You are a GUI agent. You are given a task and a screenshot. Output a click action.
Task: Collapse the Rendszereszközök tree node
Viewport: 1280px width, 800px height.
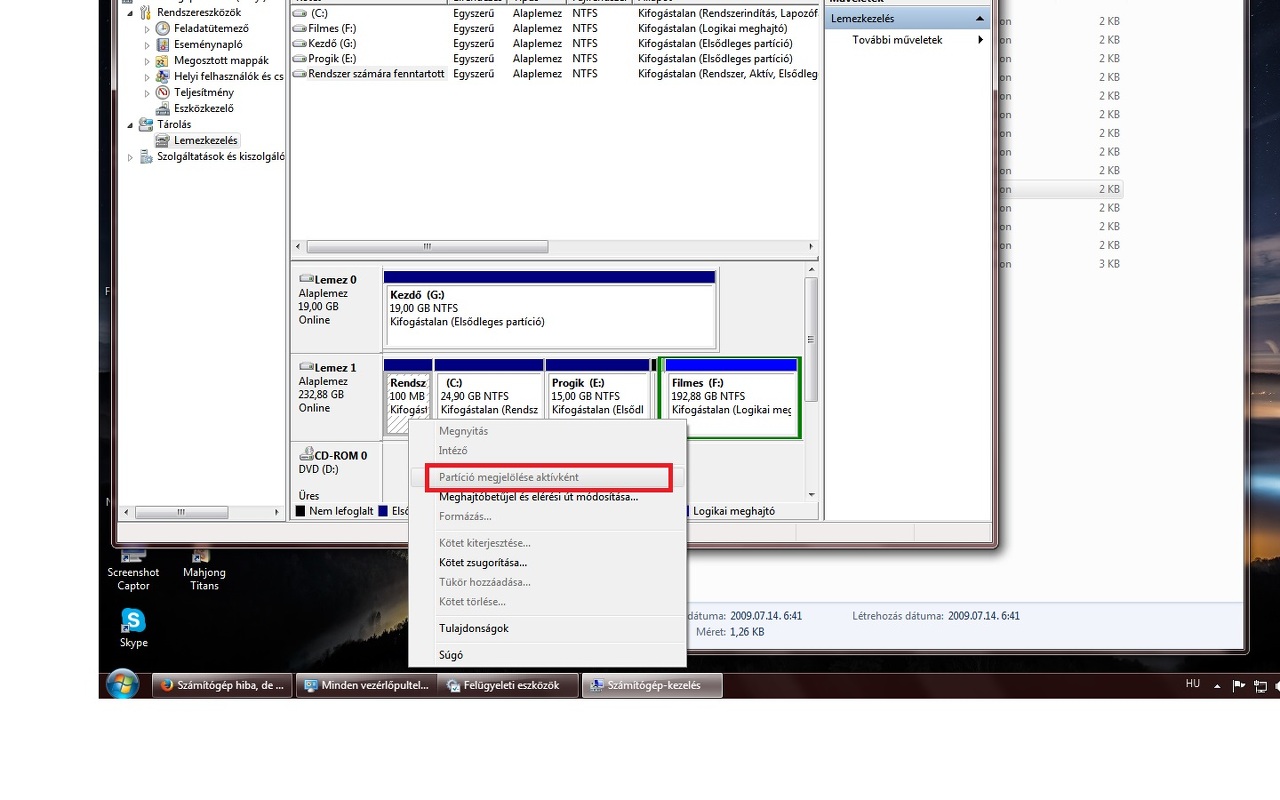coord(130,13)
